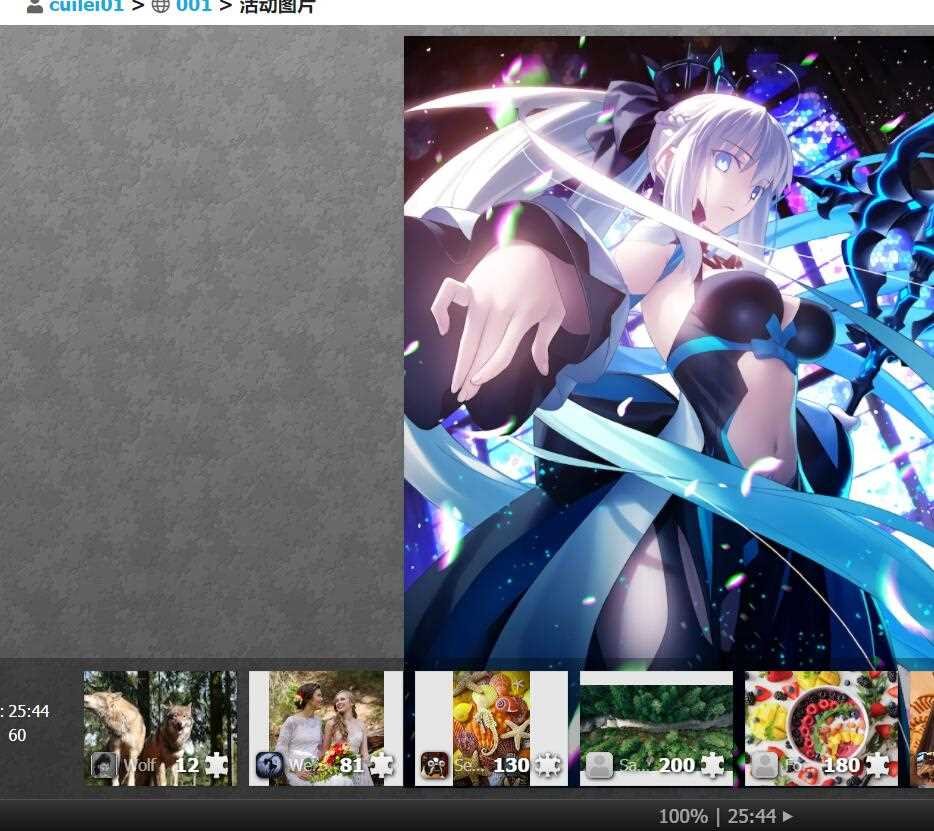Viewport: 934px width, 831px height.
Task: Open the wedding brides puzzle thumbnail
Action: [x=326, y=728]
